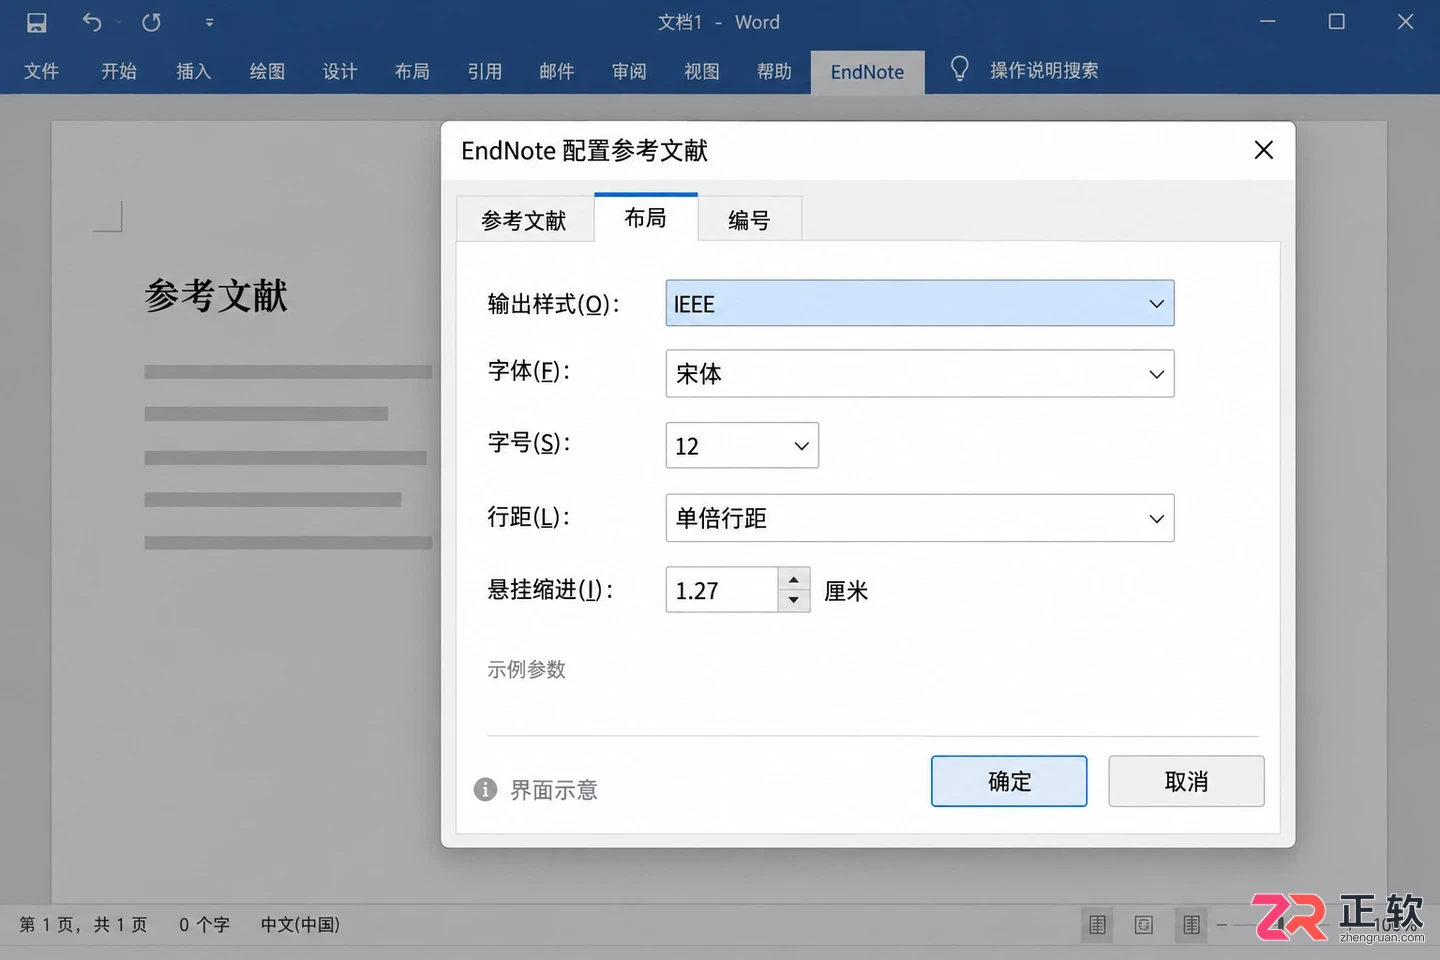
Task: Click the 悬挂缩进 1.27 input field
Action: click(x=722, y=590)
